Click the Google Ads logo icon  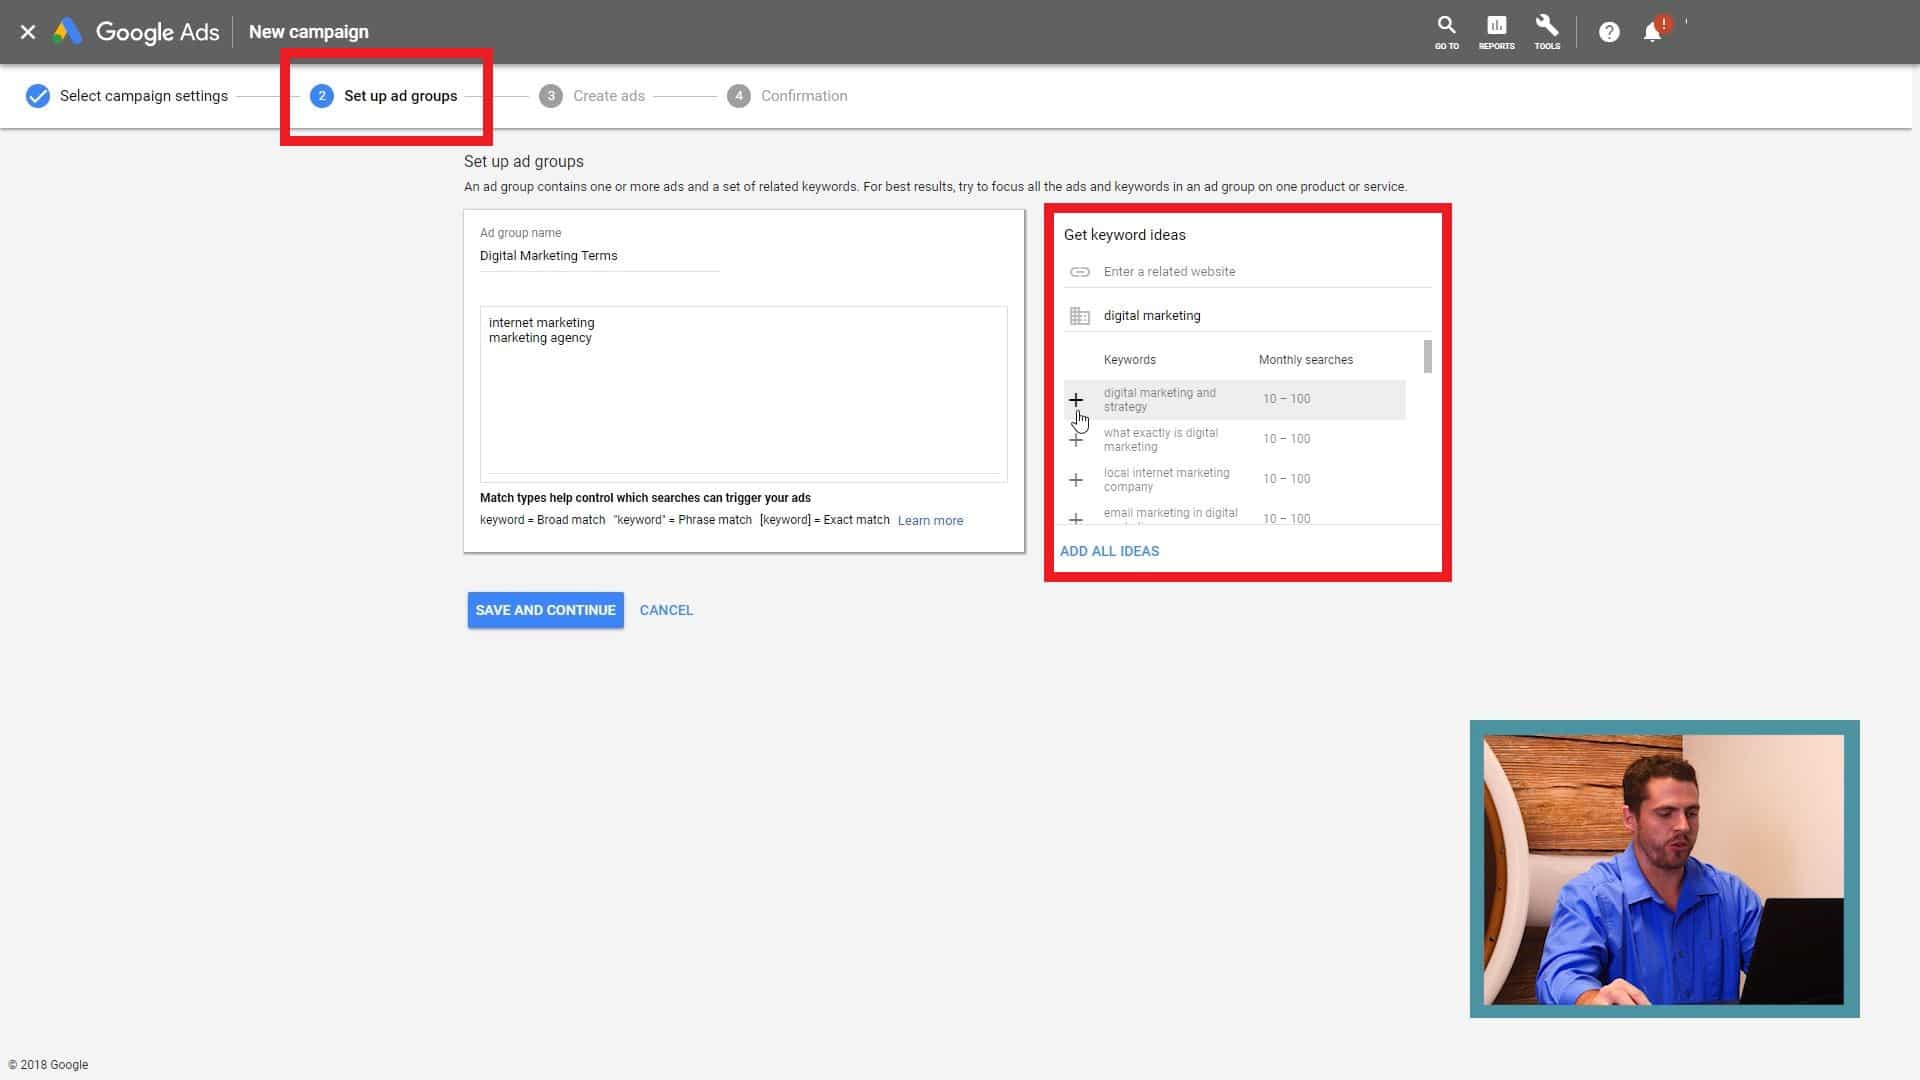[68, 32]
